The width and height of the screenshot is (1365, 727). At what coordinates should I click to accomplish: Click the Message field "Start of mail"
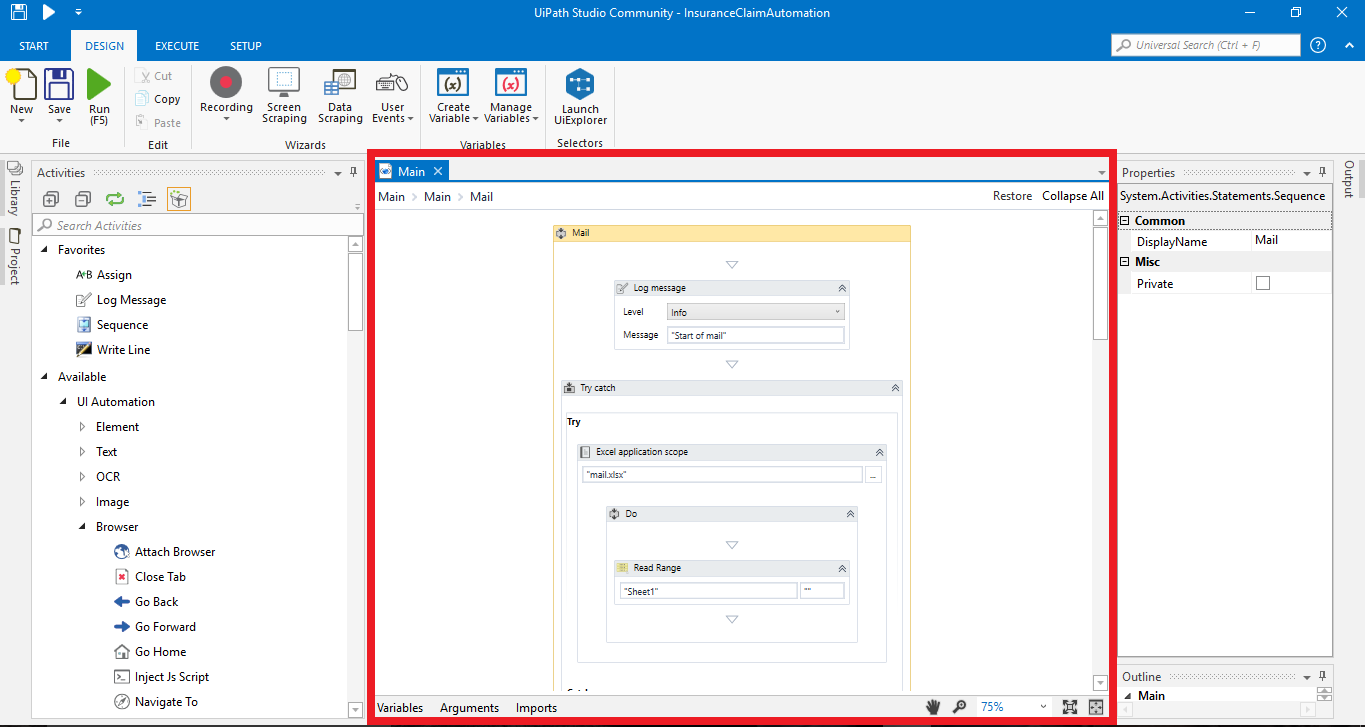click(x=756, y=335)
